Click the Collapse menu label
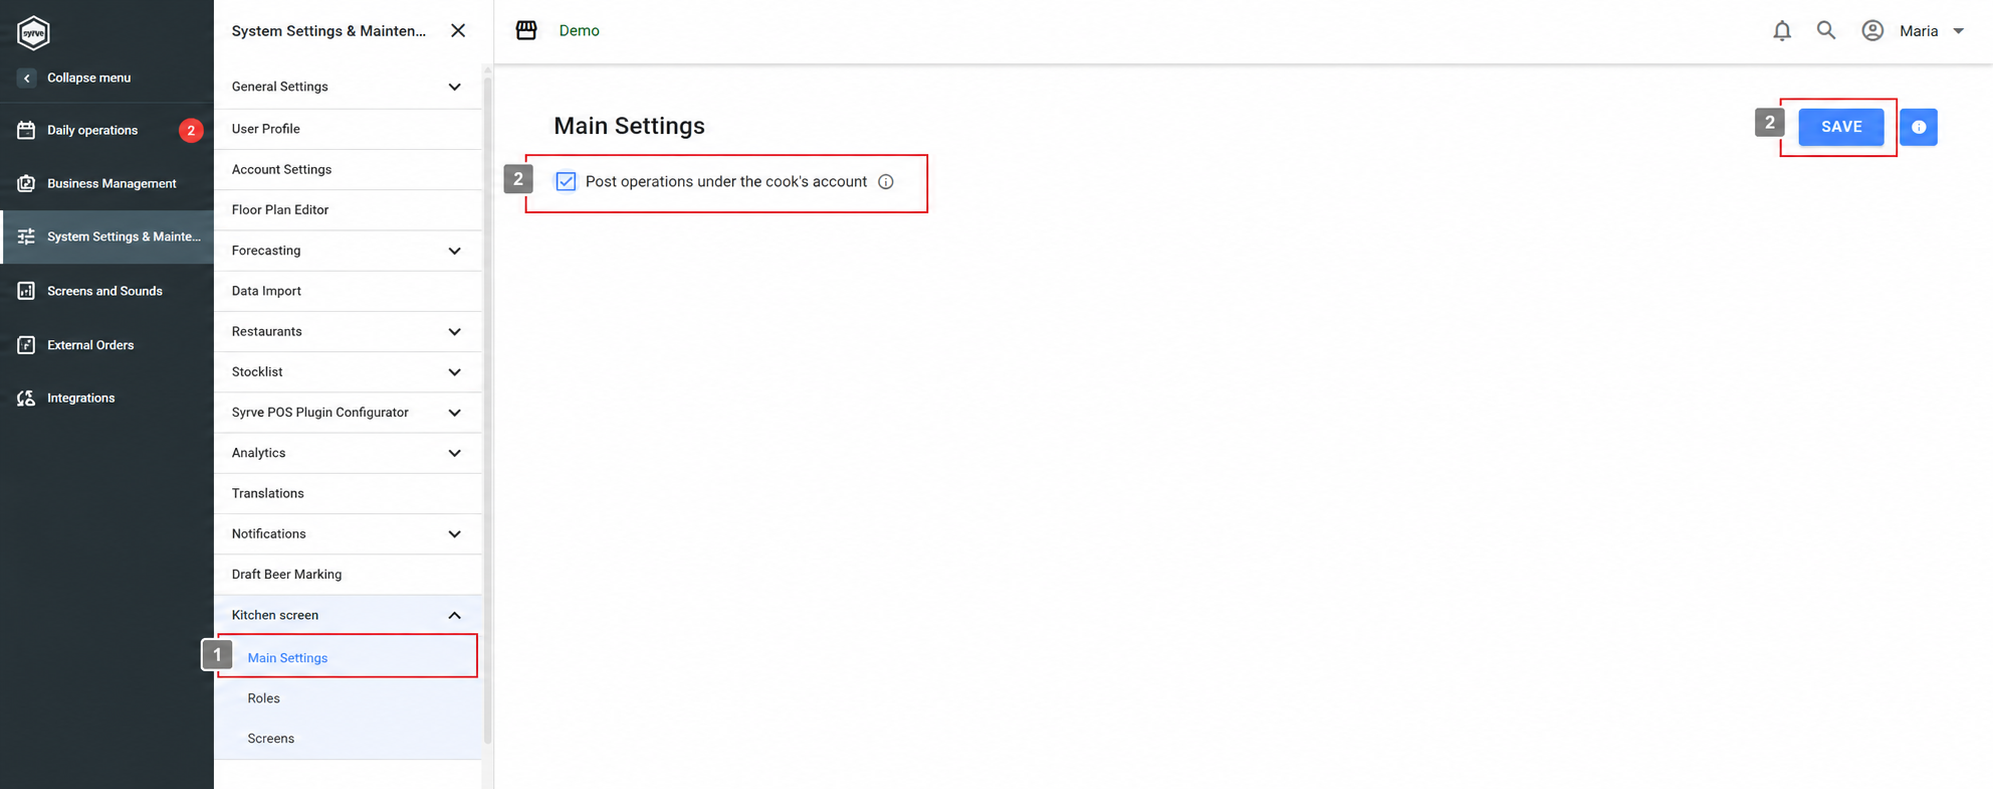 click(x=89, y=78)
